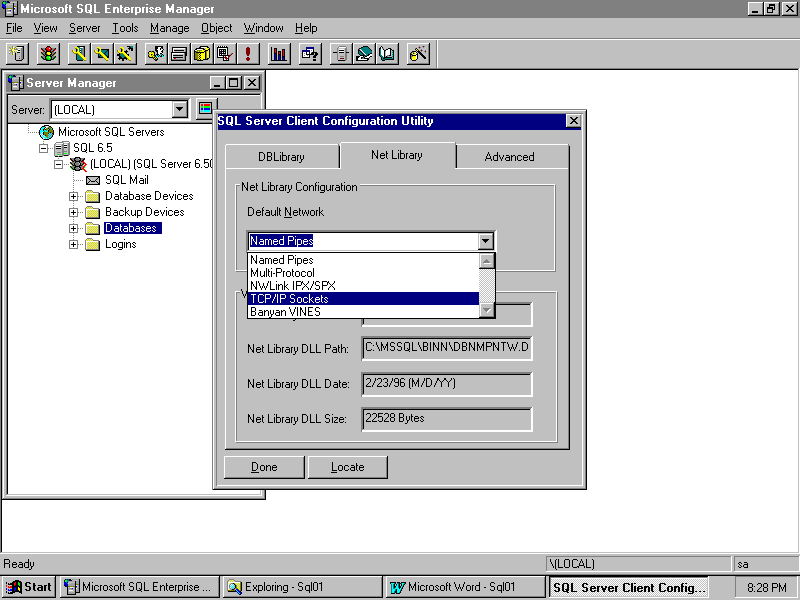Open the Advanced tab
Image resolution: width=800 pixels, height=600 pixels.
(509, 157)
